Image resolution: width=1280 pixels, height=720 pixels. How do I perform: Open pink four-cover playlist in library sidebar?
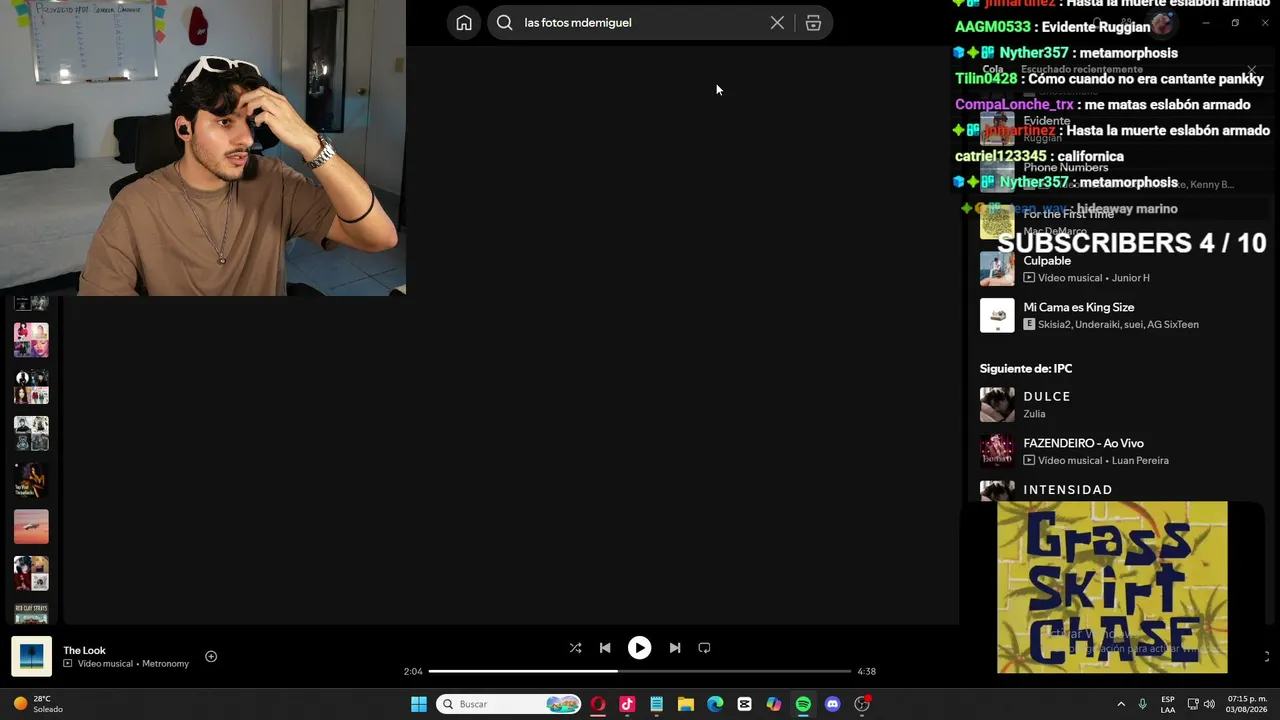31,340
